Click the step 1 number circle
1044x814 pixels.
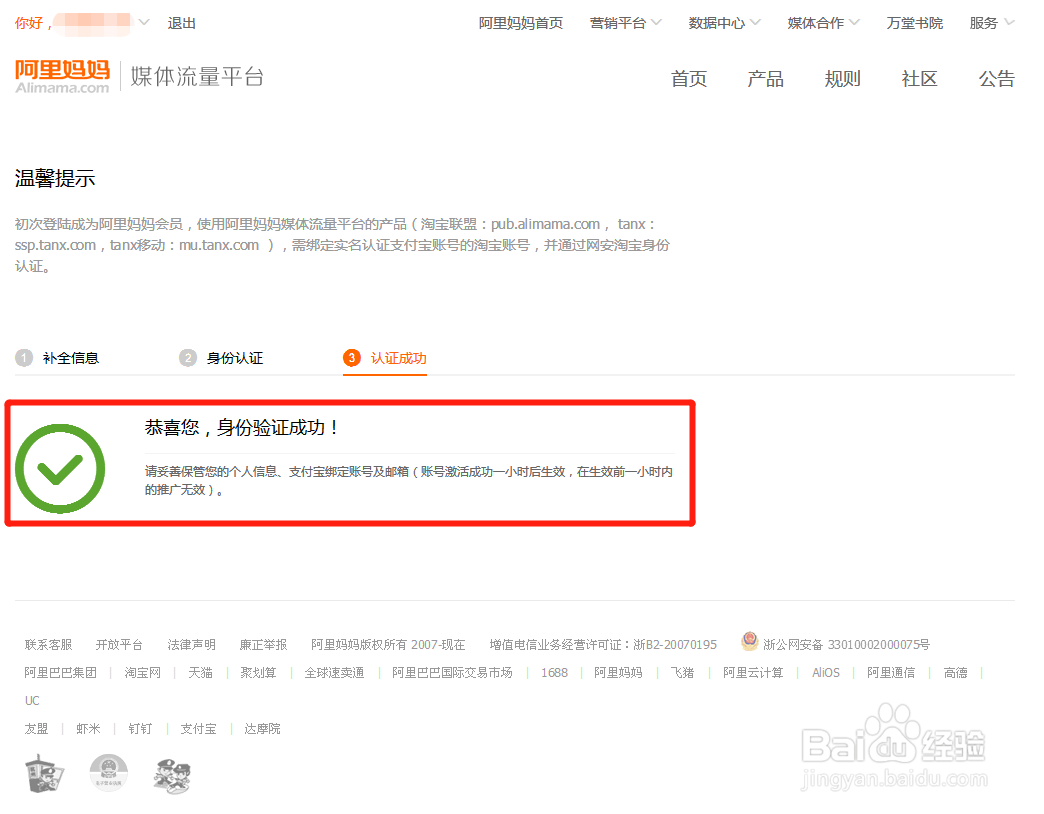pos(24,358)
